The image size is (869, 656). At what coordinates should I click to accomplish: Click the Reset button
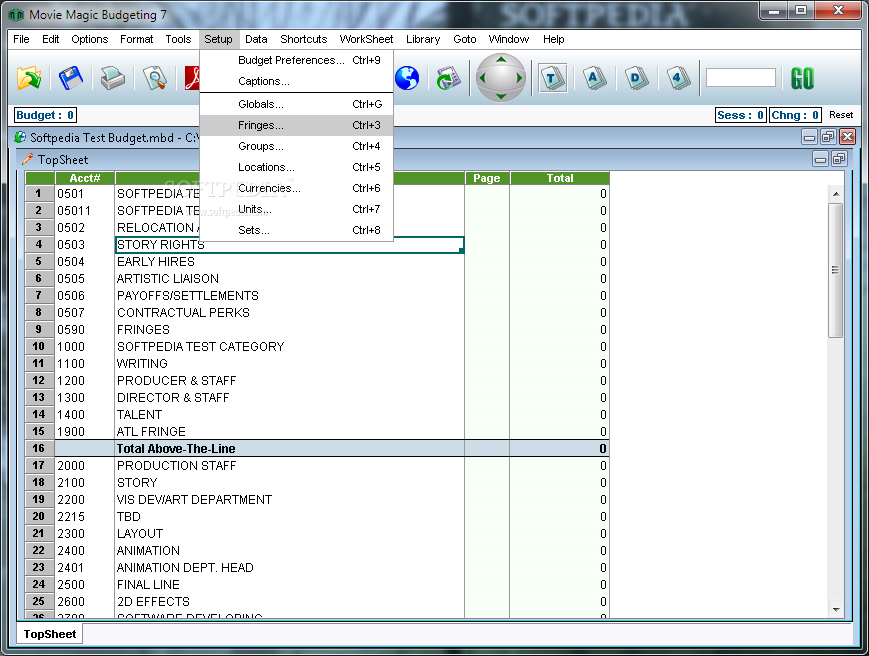(841, 115)
